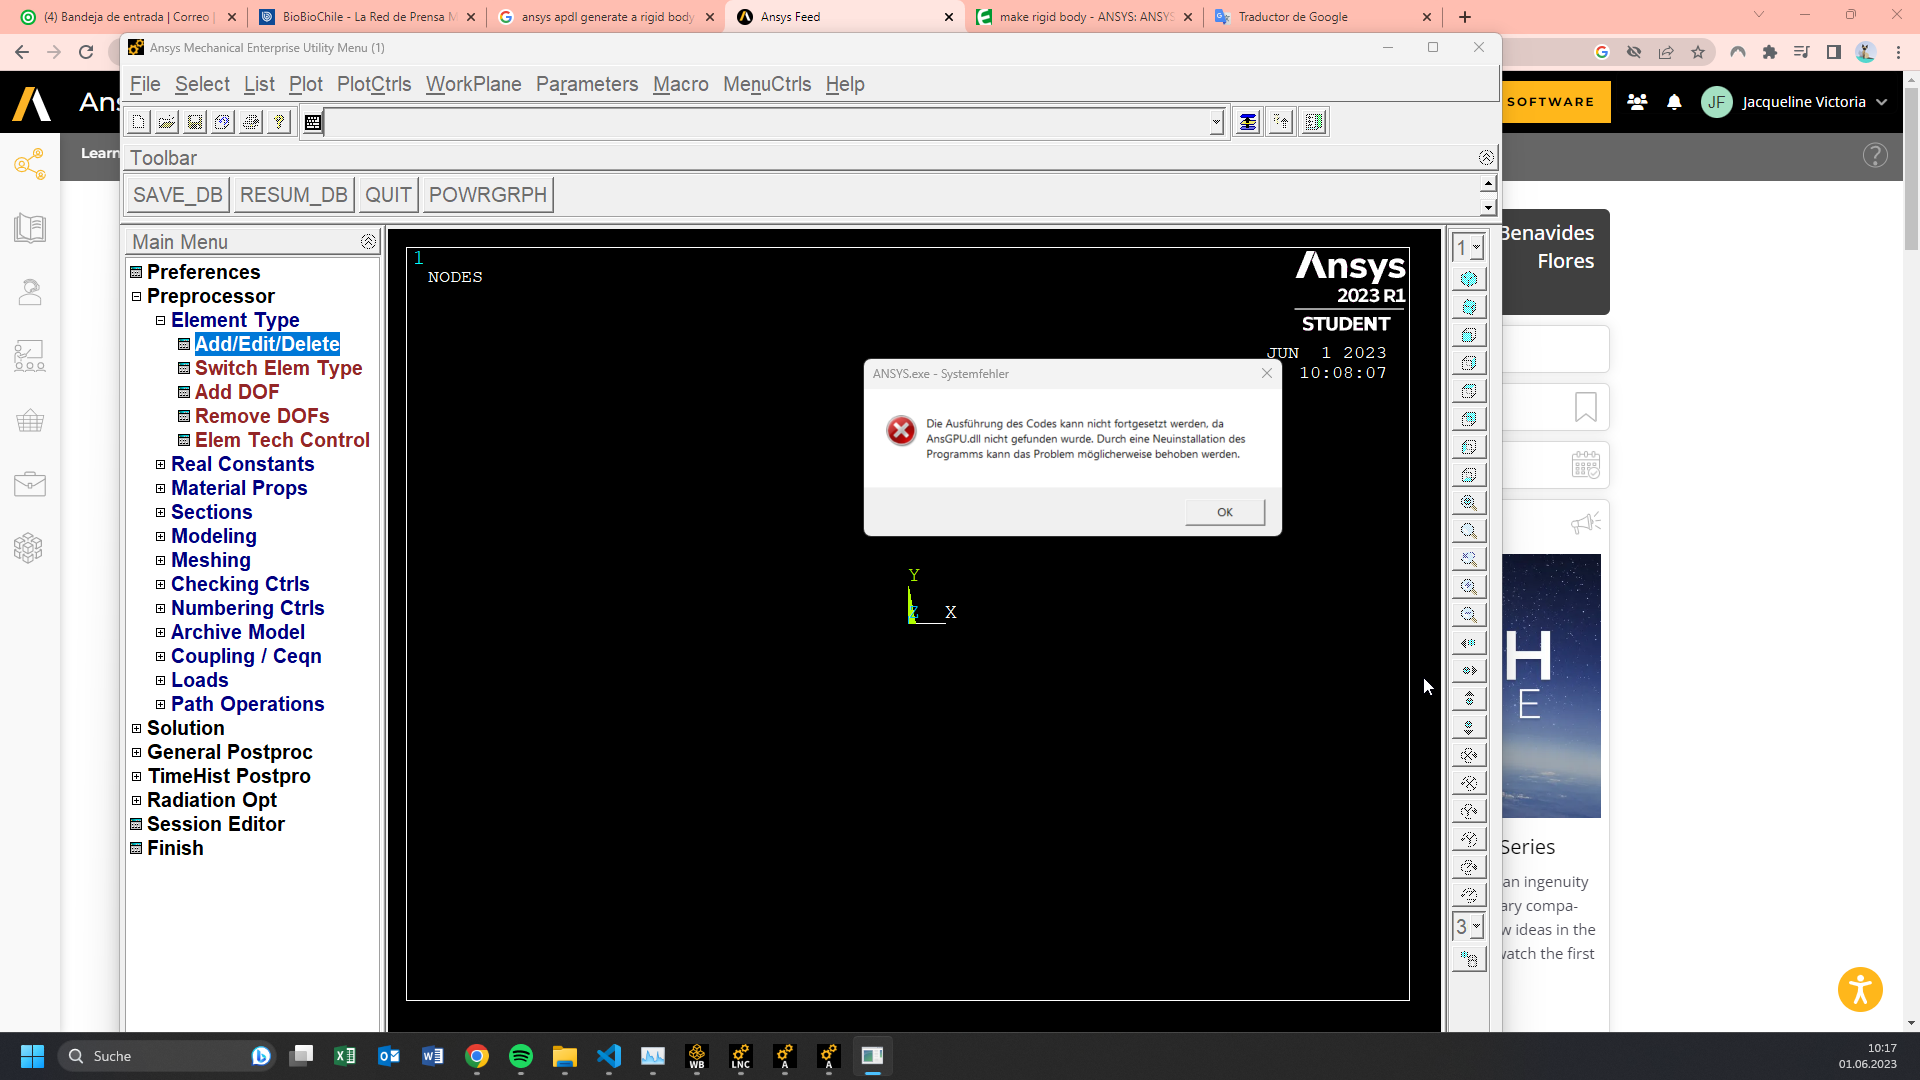The height and width of the screenshot is (1080, 1920).
Task: Click the SAVE_DB toolbar button
Action: [x=178, y=195]
